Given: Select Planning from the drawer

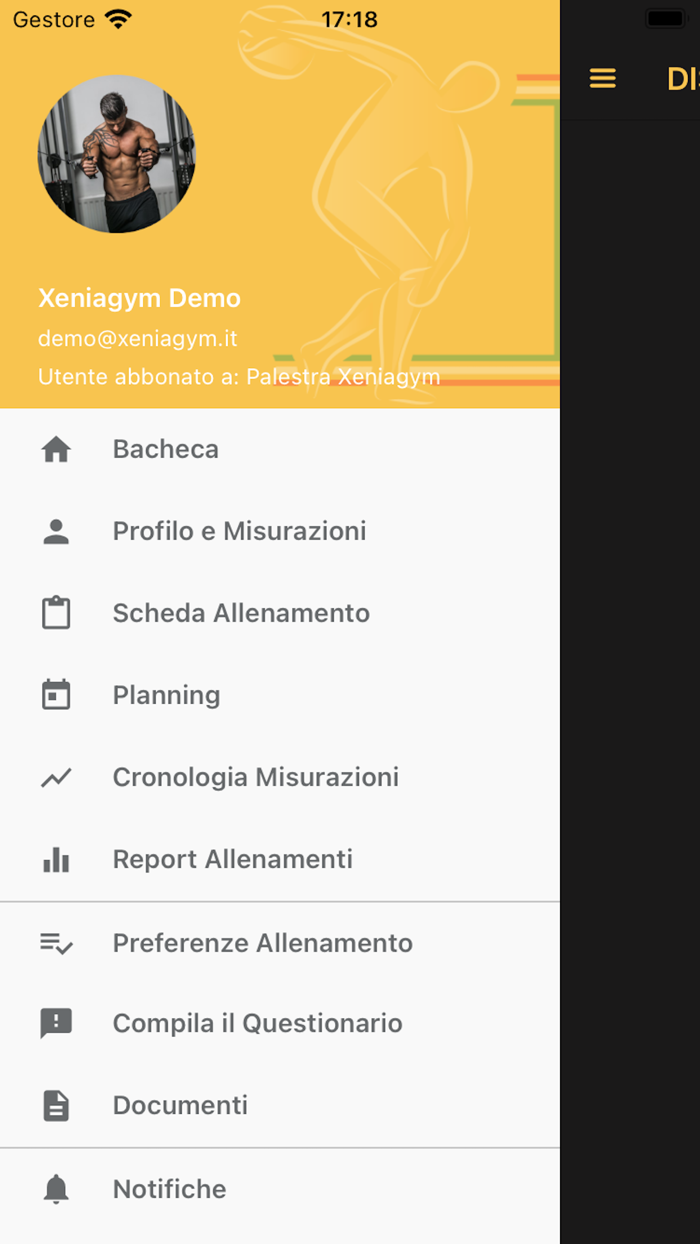Looking at the screenshot, I should (x=166, y=695).
